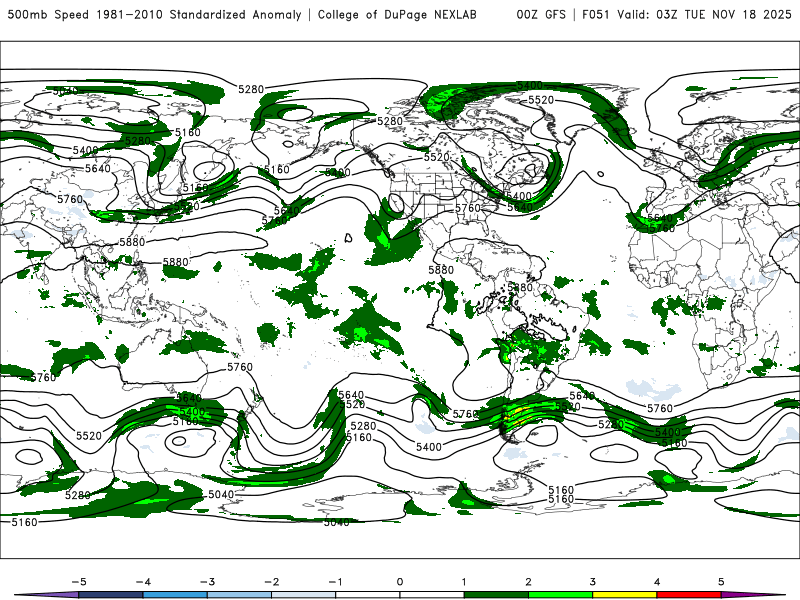Click the '4' colorbar tick label
The image size is (800, 600).
[x=657, y=582]
